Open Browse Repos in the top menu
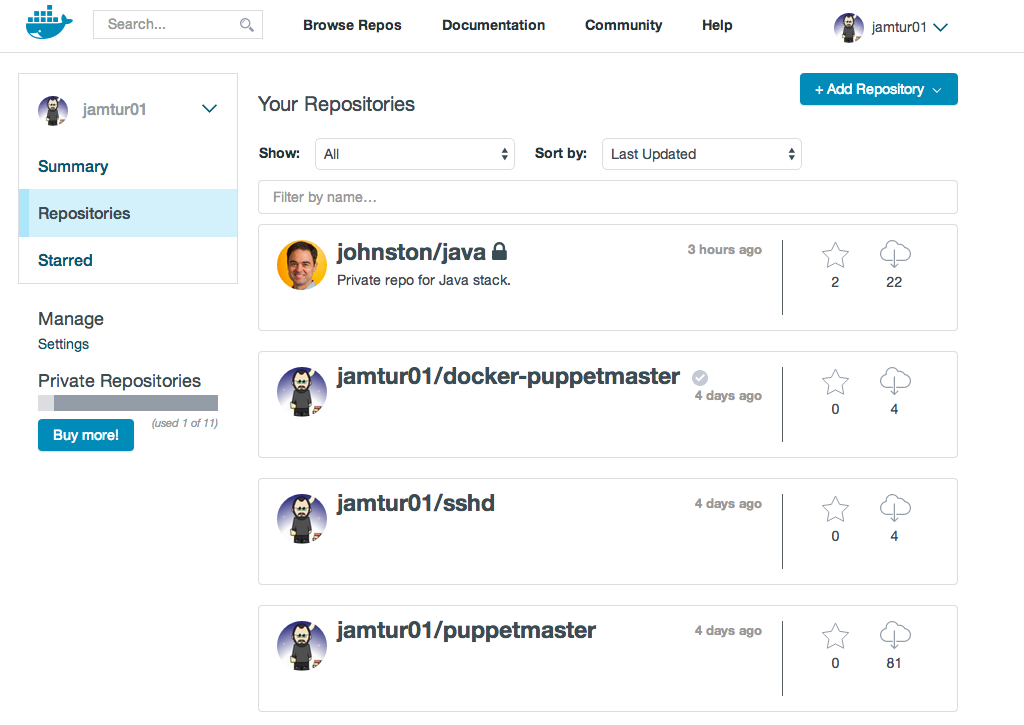Viewport: 1024px width, 725px height. 352,25
